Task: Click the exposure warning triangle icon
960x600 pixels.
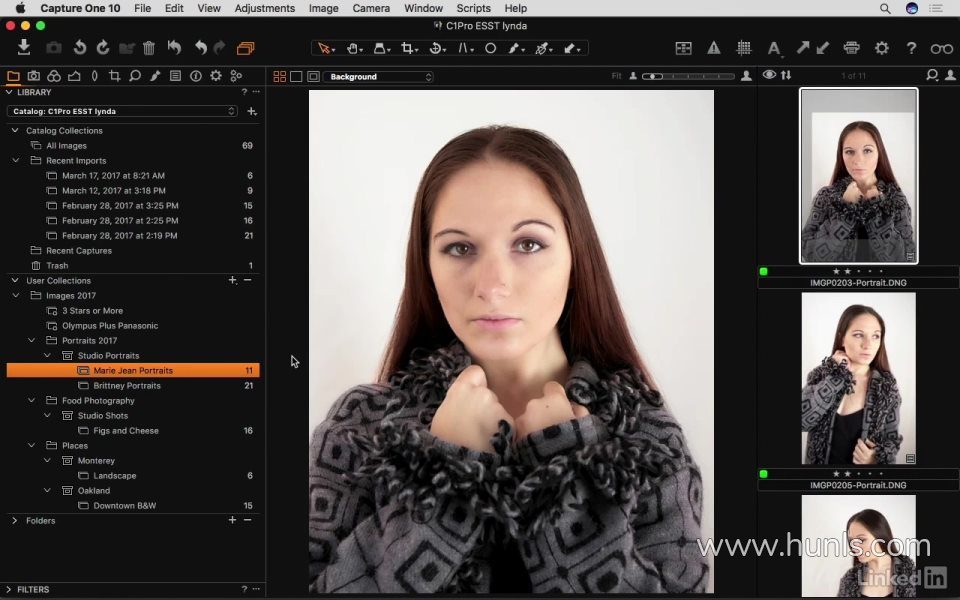Action: [714, 48]
